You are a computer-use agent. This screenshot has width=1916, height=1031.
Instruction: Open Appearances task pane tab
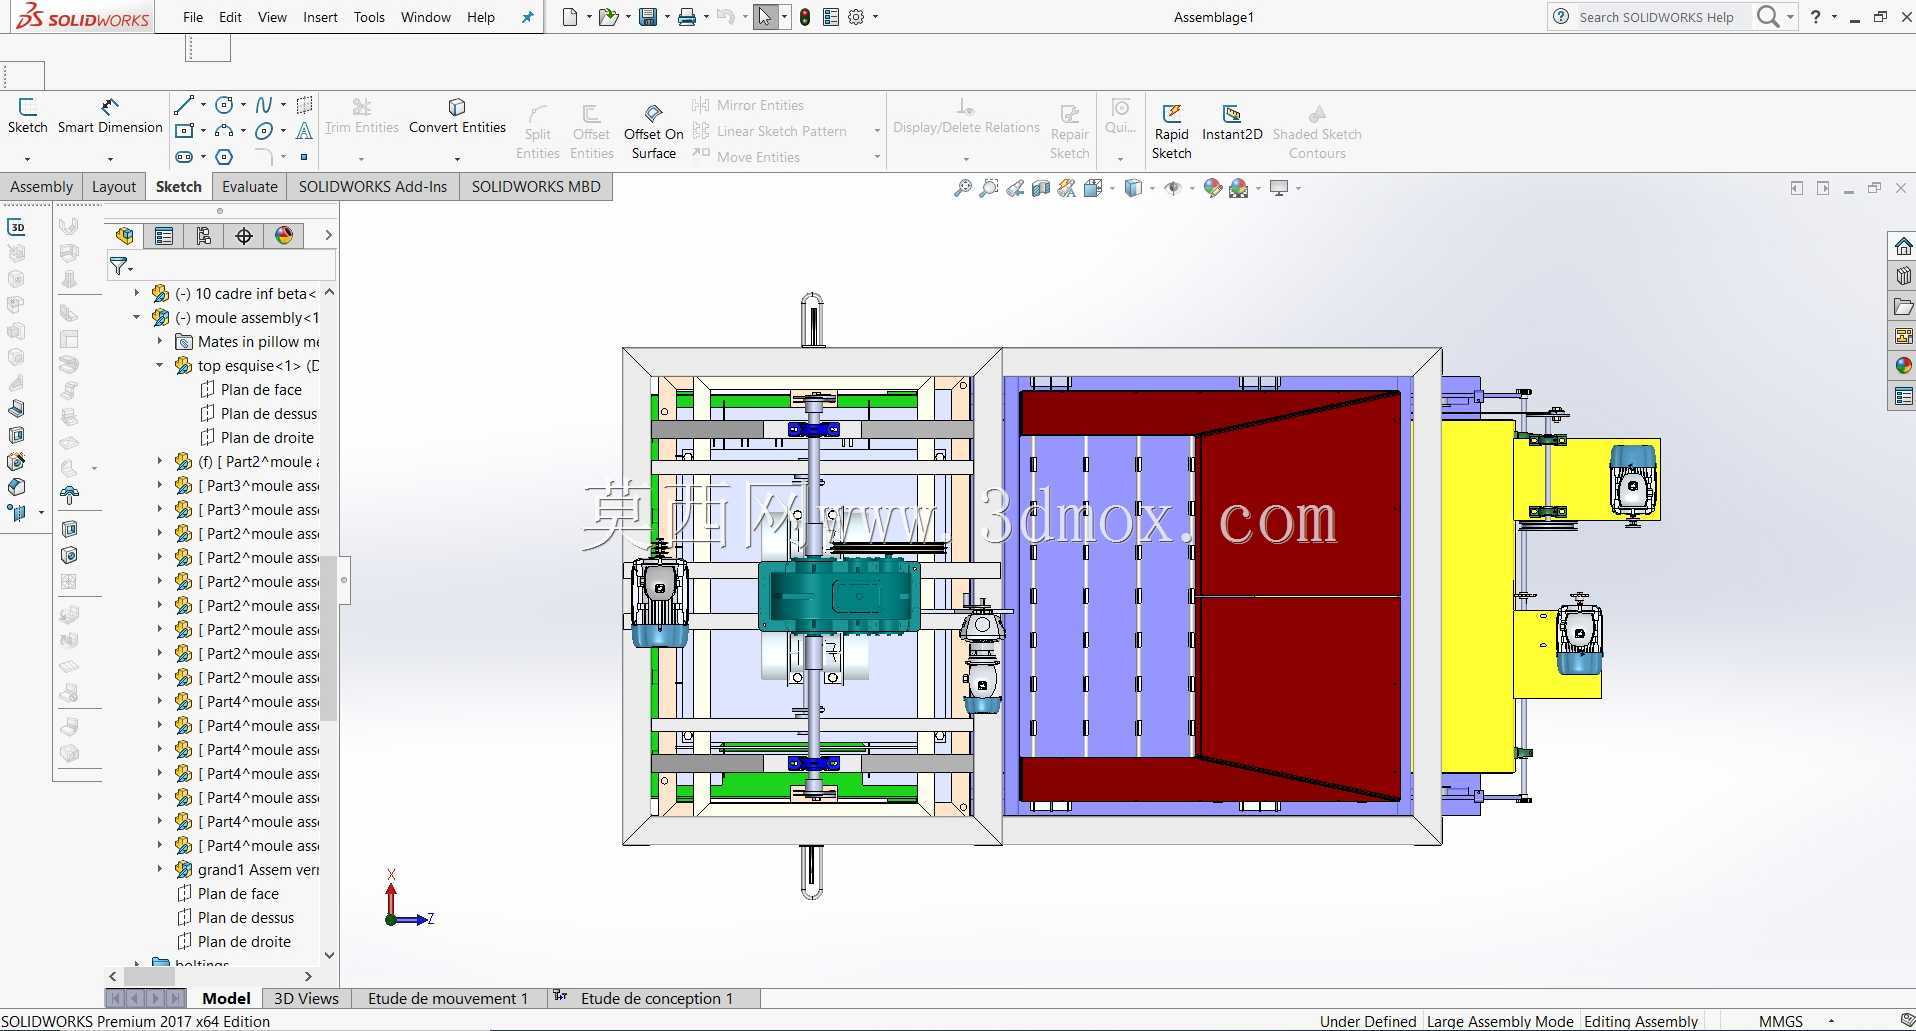[1903, 366]
